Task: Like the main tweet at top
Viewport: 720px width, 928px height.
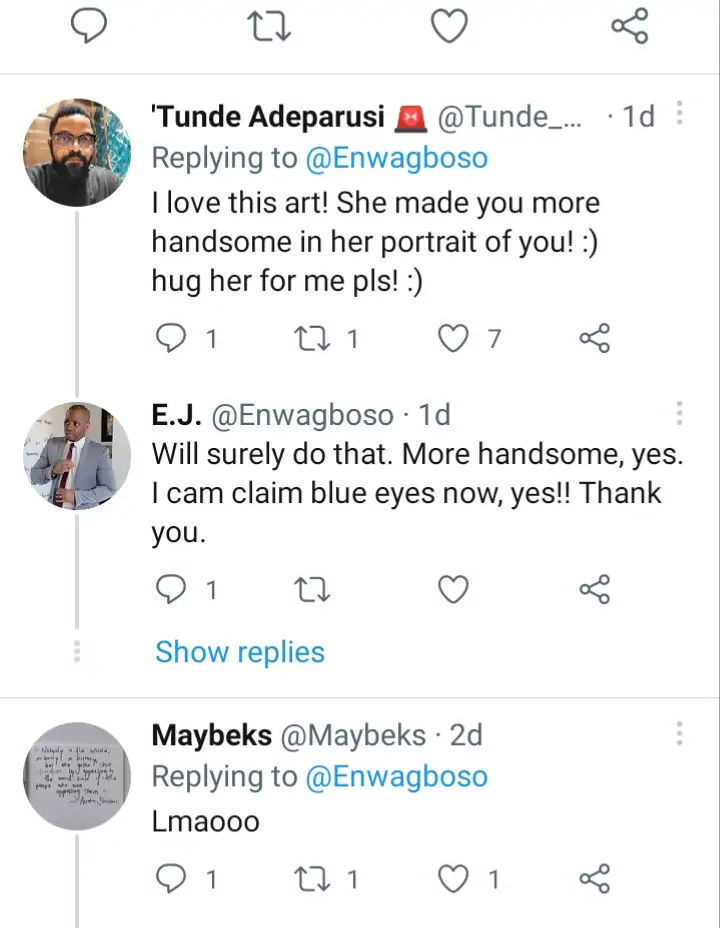Action: point(450,26)
